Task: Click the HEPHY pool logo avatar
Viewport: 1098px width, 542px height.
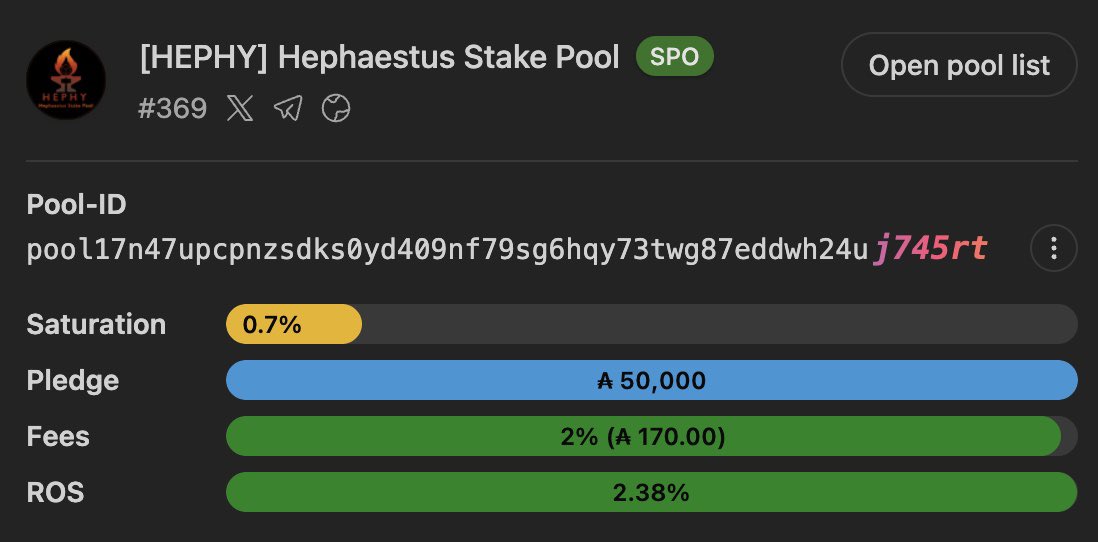Action: [x=66, y=80]
